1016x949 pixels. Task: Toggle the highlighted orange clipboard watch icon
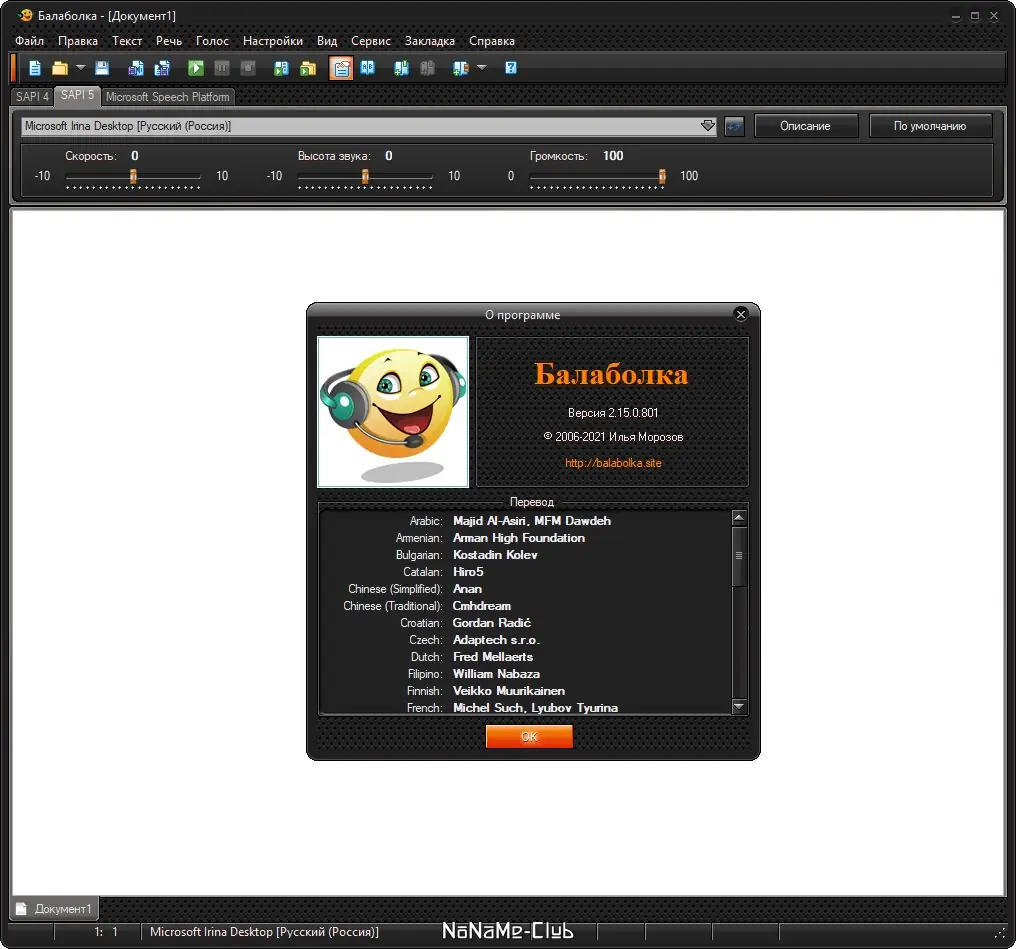[341, 68]
